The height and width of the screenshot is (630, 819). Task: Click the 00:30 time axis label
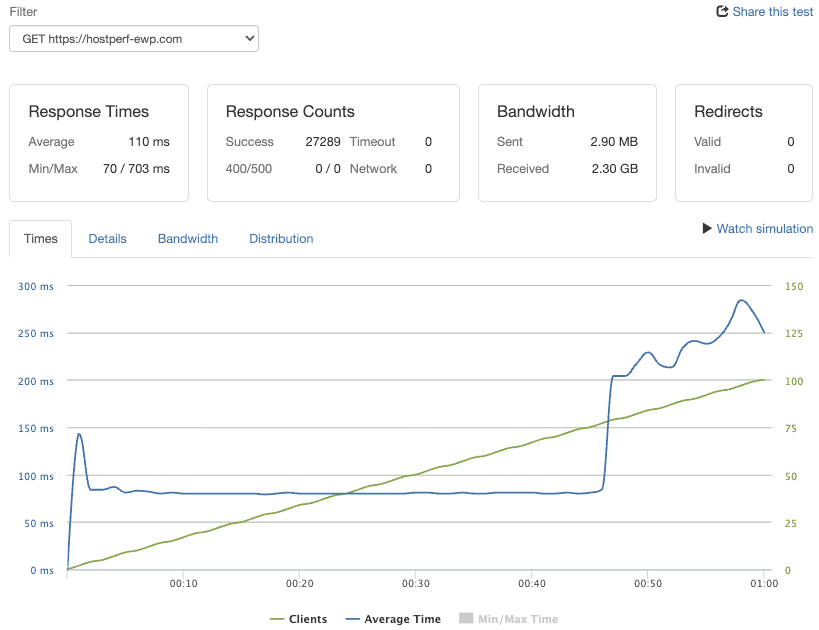click(416, 584)
